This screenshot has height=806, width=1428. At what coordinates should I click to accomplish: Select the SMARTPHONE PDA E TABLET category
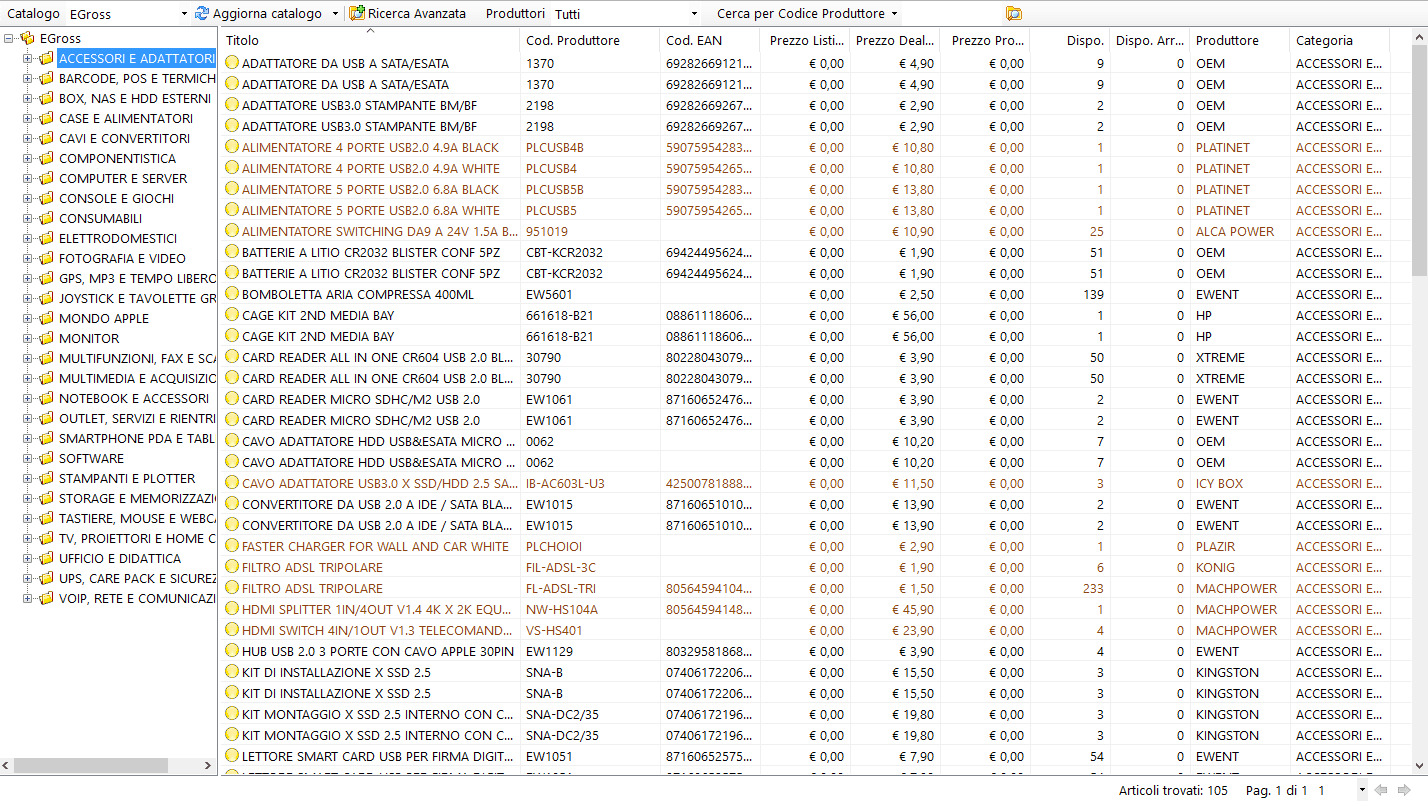click(x=137, y=438)
